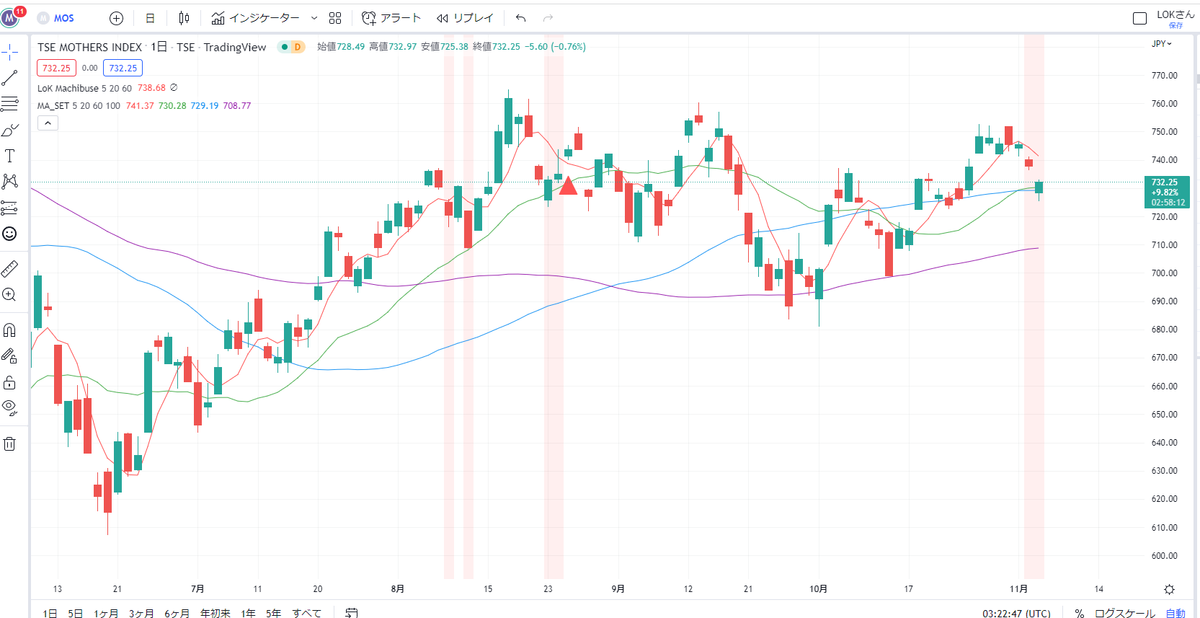Image resolution: width=1200 pixels, height=618 pixels.
Task: Select the 年初来 date range
Action: tap(215, 613)
